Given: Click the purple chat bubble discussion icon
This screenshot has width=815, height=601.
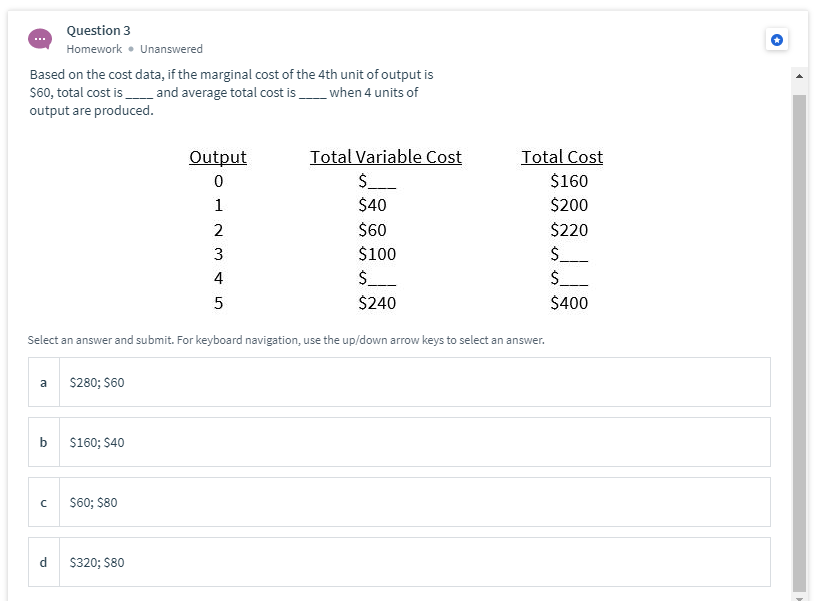Looking at the screenshot, I should 40,39.
